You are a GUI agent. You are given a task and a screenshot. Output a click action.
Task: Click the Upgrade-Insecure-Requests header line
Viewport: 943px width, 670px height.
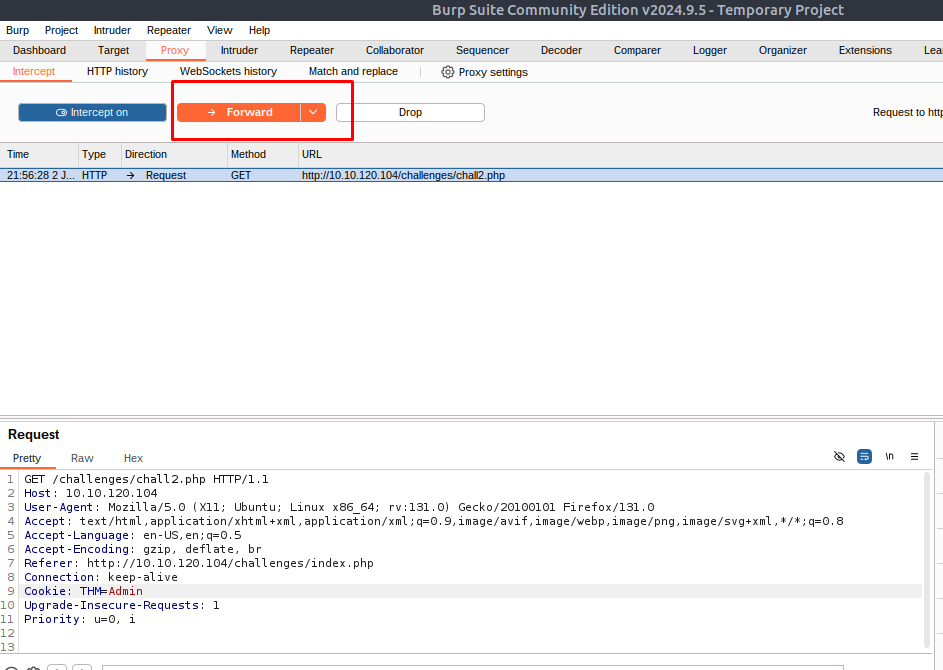[x=121, y=605]
